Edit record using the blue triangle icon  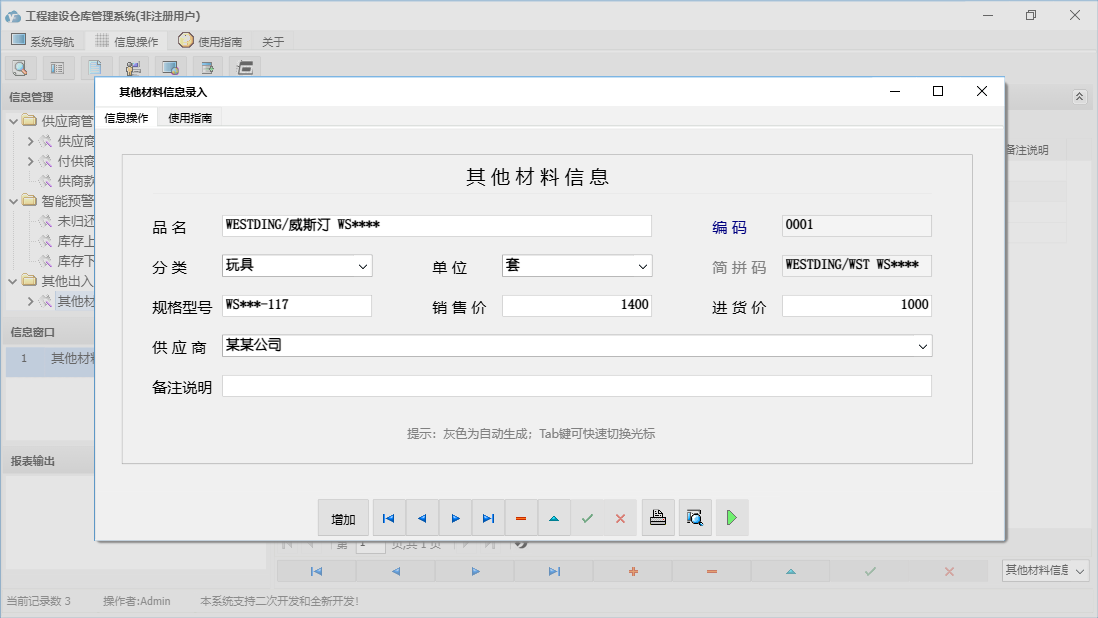pyautogui.click(x=554, y=518)
